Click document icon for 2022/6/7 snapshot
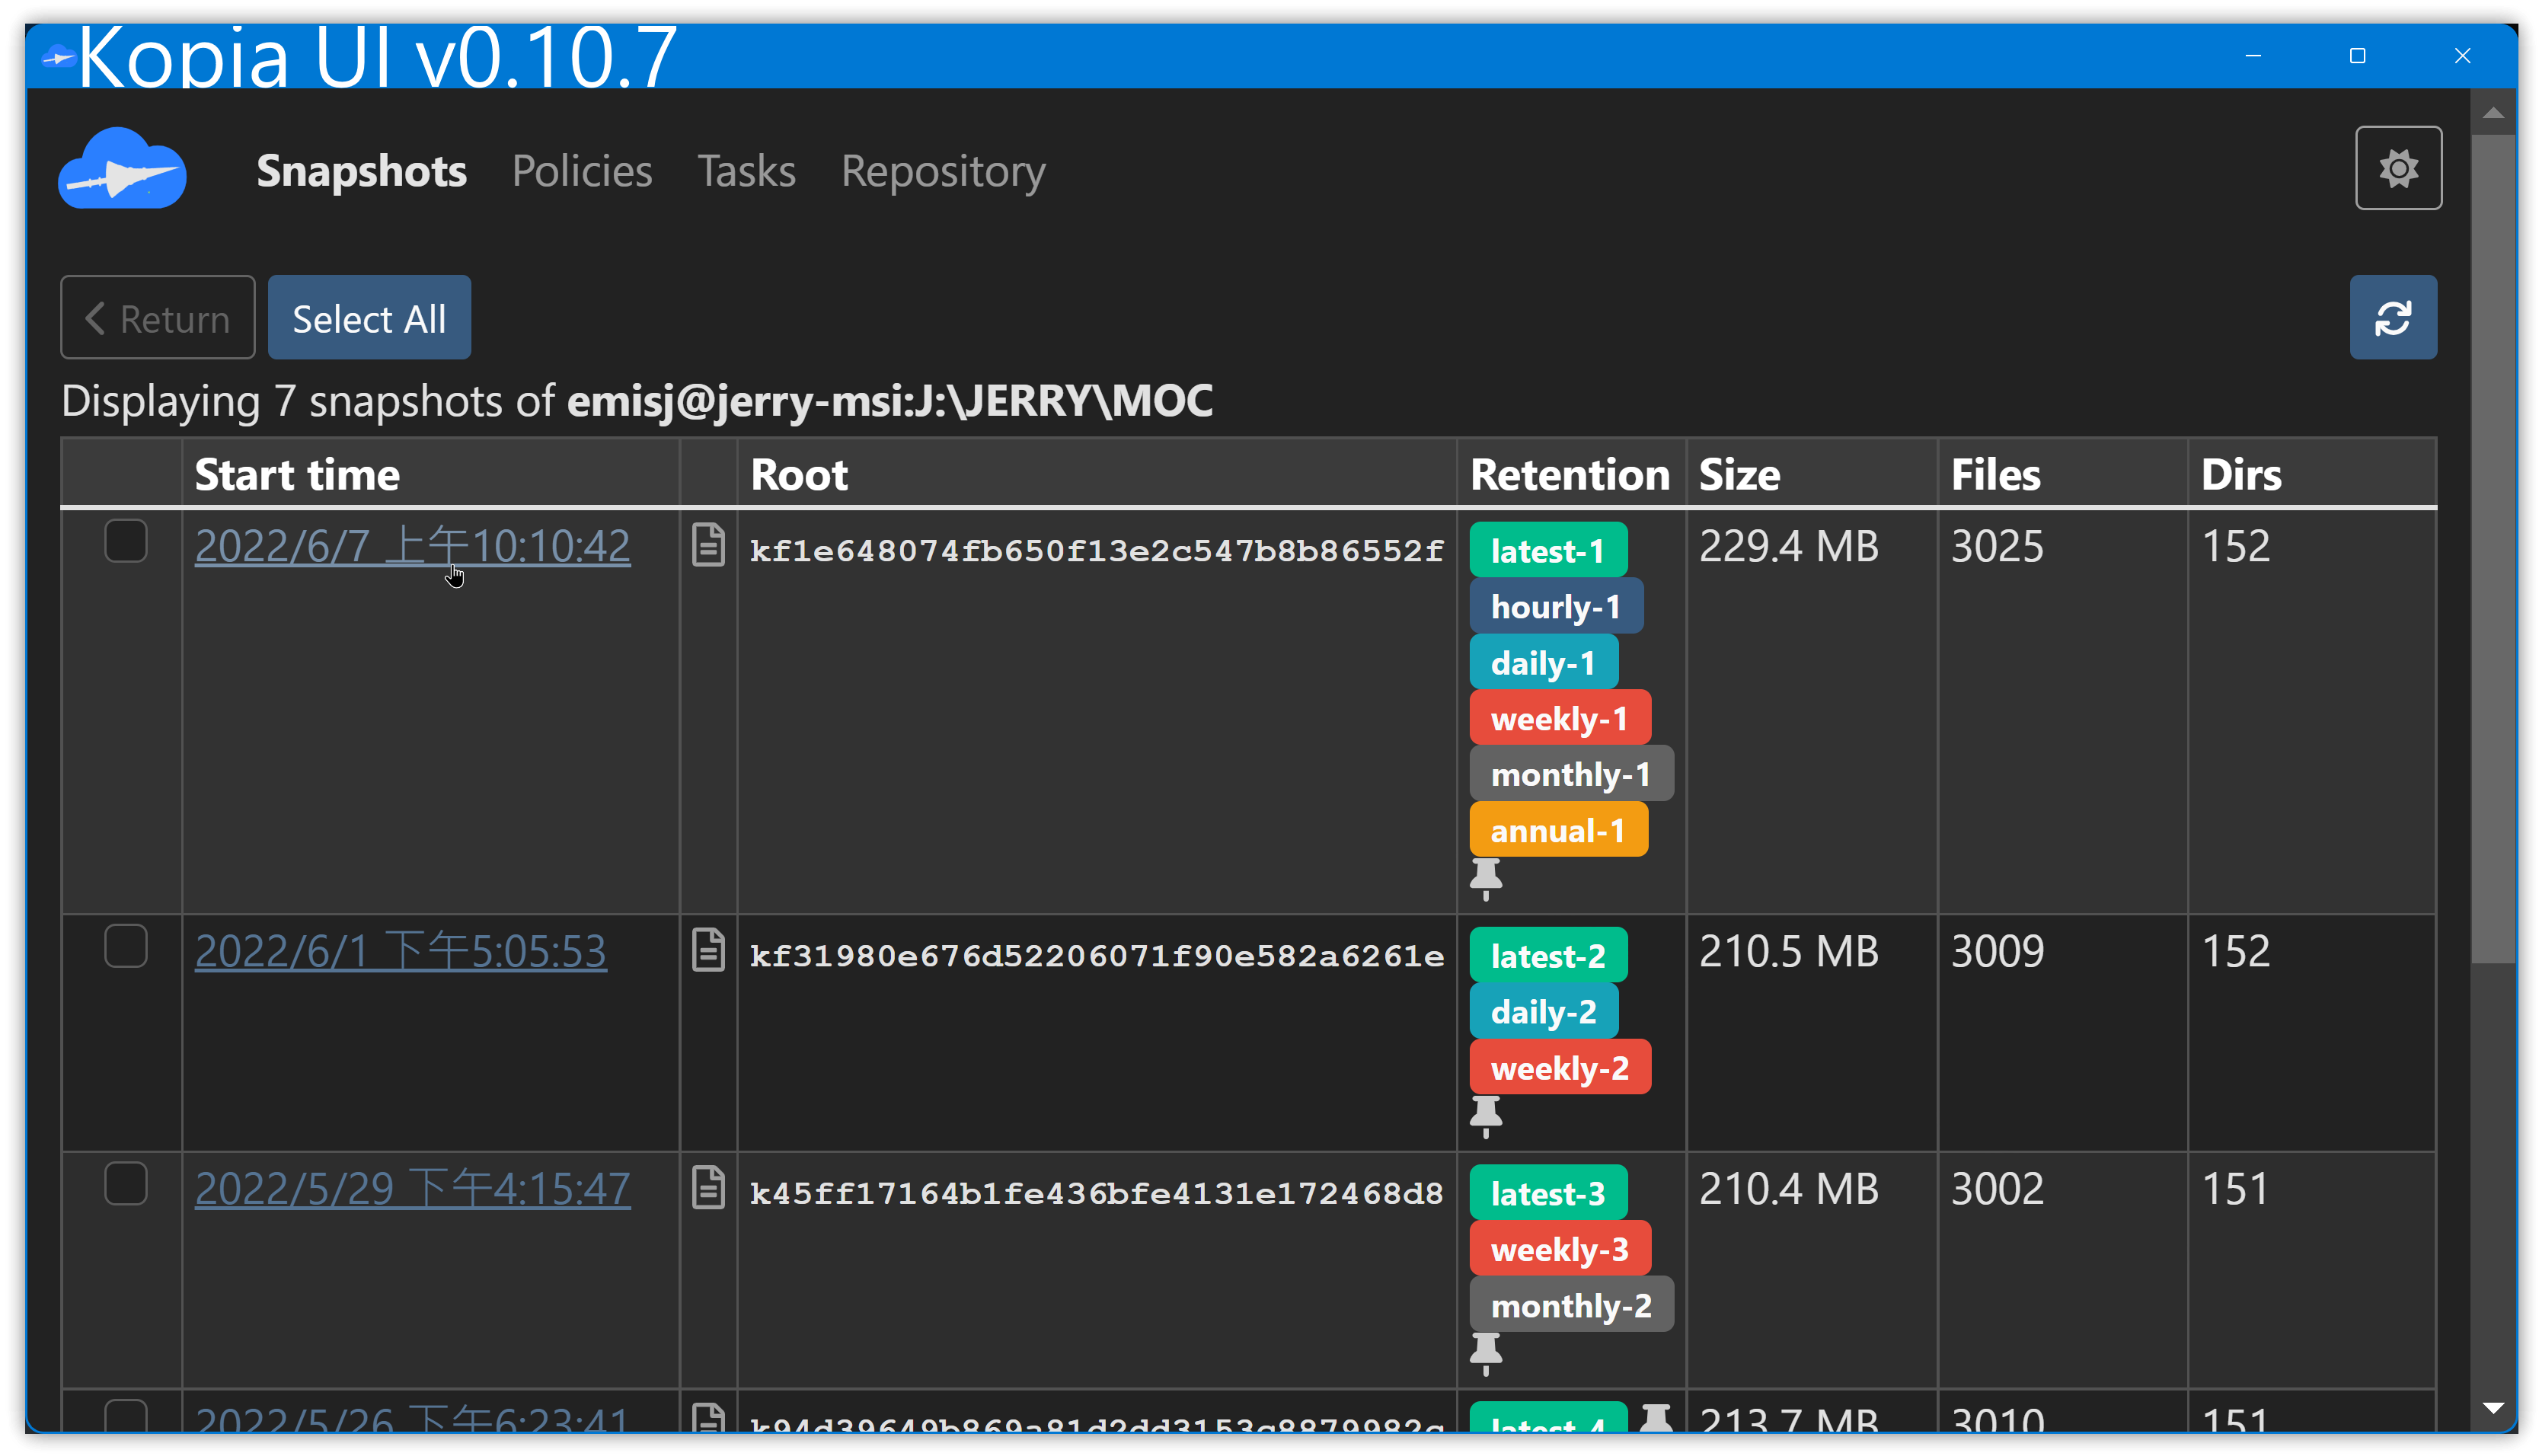This screenshot has height=1456, width=2539. [x=708, y=546]
